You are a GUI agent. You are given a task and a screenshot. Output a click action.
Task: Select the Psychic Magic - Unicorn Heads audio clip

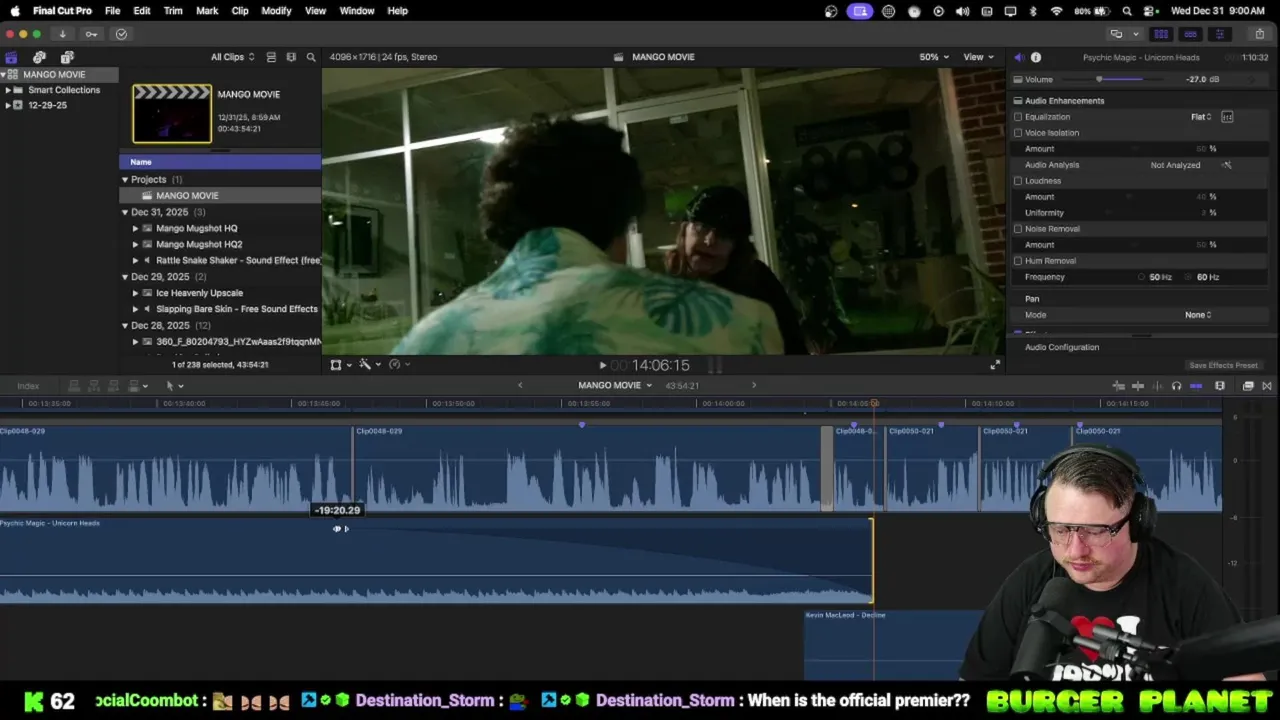point(436,561)
